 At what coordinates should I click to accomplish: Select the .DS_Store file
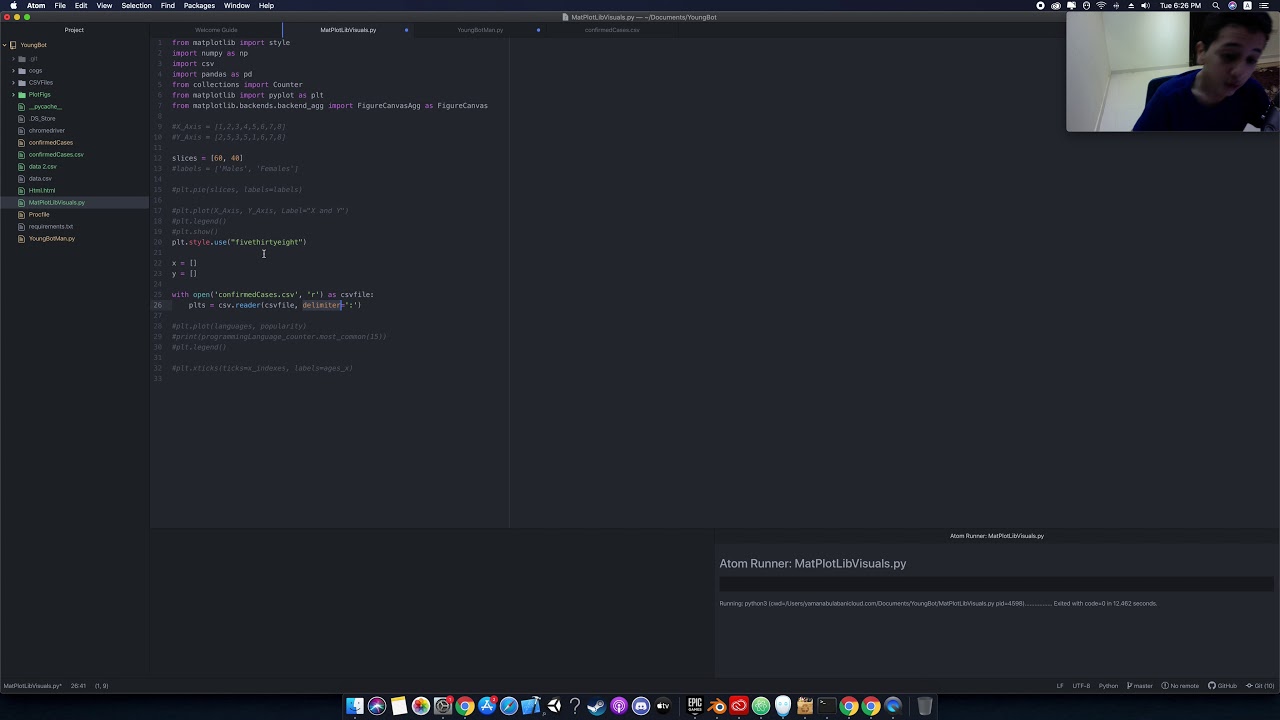[x=42, y=118]
